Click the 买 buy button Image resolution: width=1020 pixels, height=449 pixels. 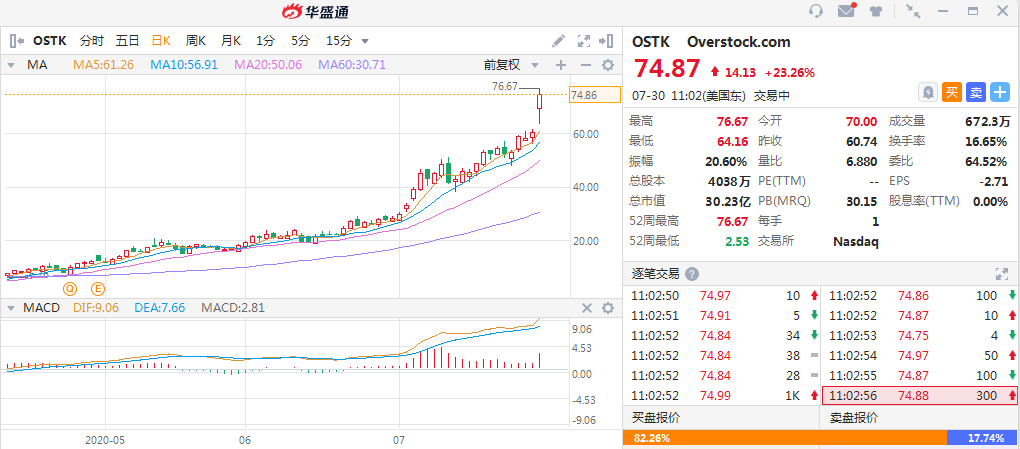point(951,92)
